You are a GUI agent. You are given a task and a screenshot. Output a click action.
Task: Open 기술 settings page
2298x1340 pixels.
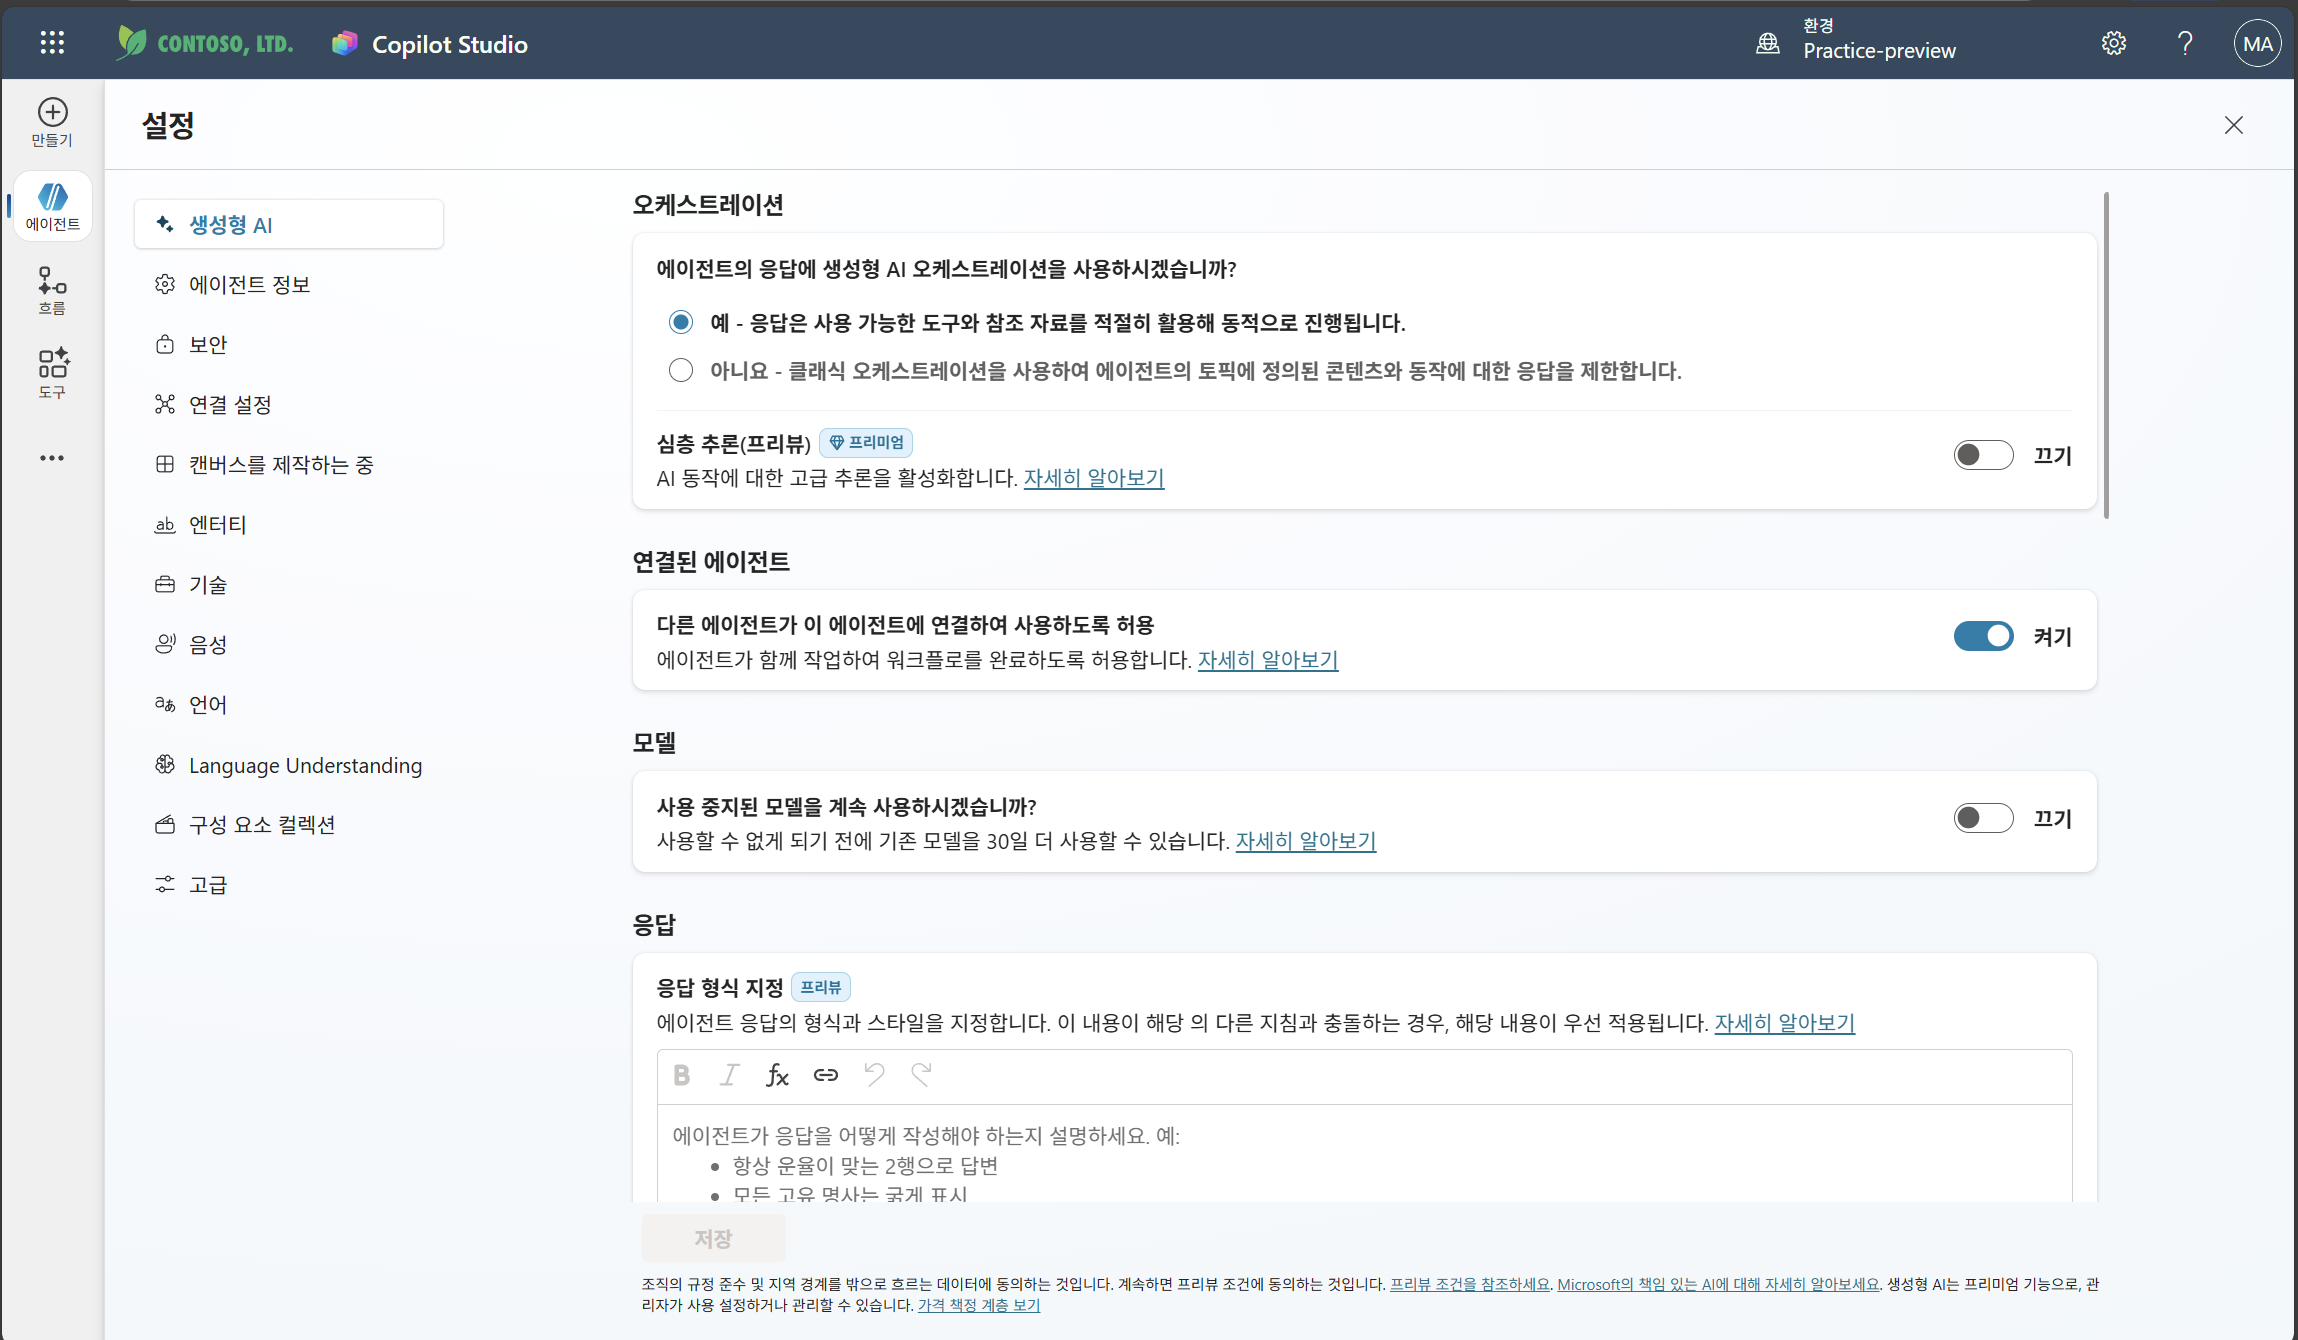288,584
